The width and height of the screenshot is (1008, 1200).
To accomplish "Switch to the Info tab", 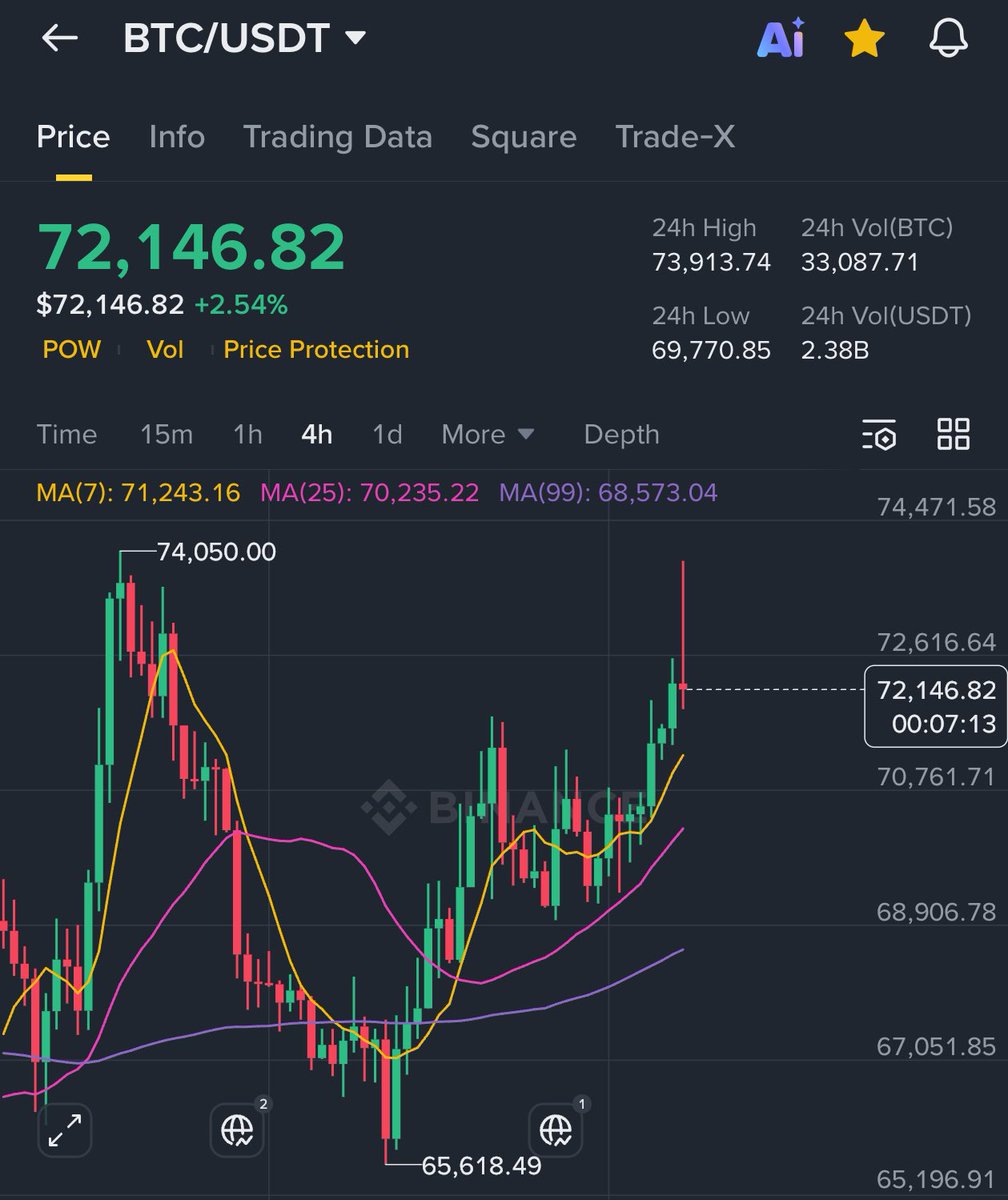I will (176, 137).
